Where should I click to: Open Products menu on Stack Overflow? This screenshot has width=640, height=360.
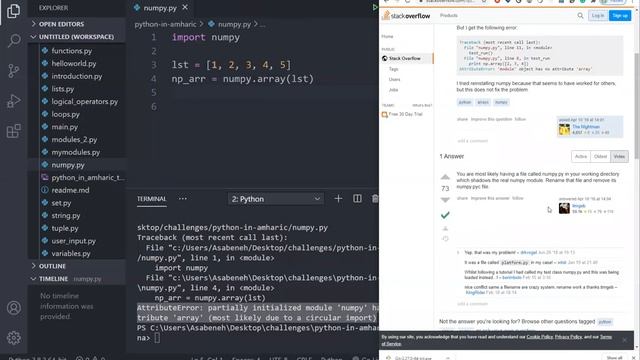[x=449, y=16]
